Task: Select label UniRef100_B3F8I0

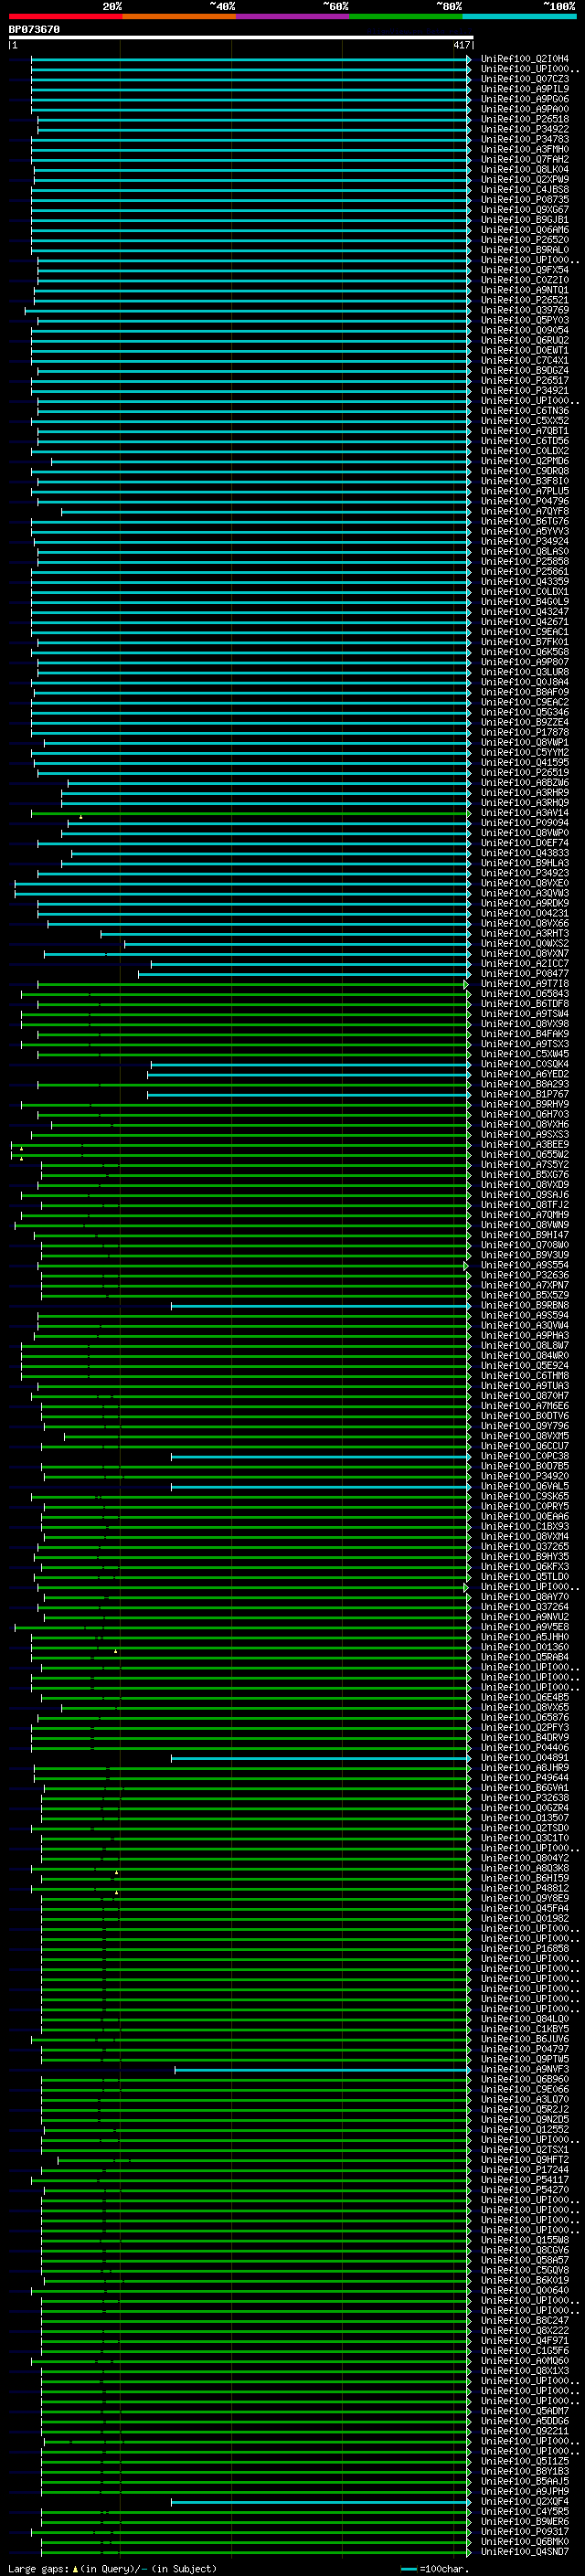Action: 524,481
